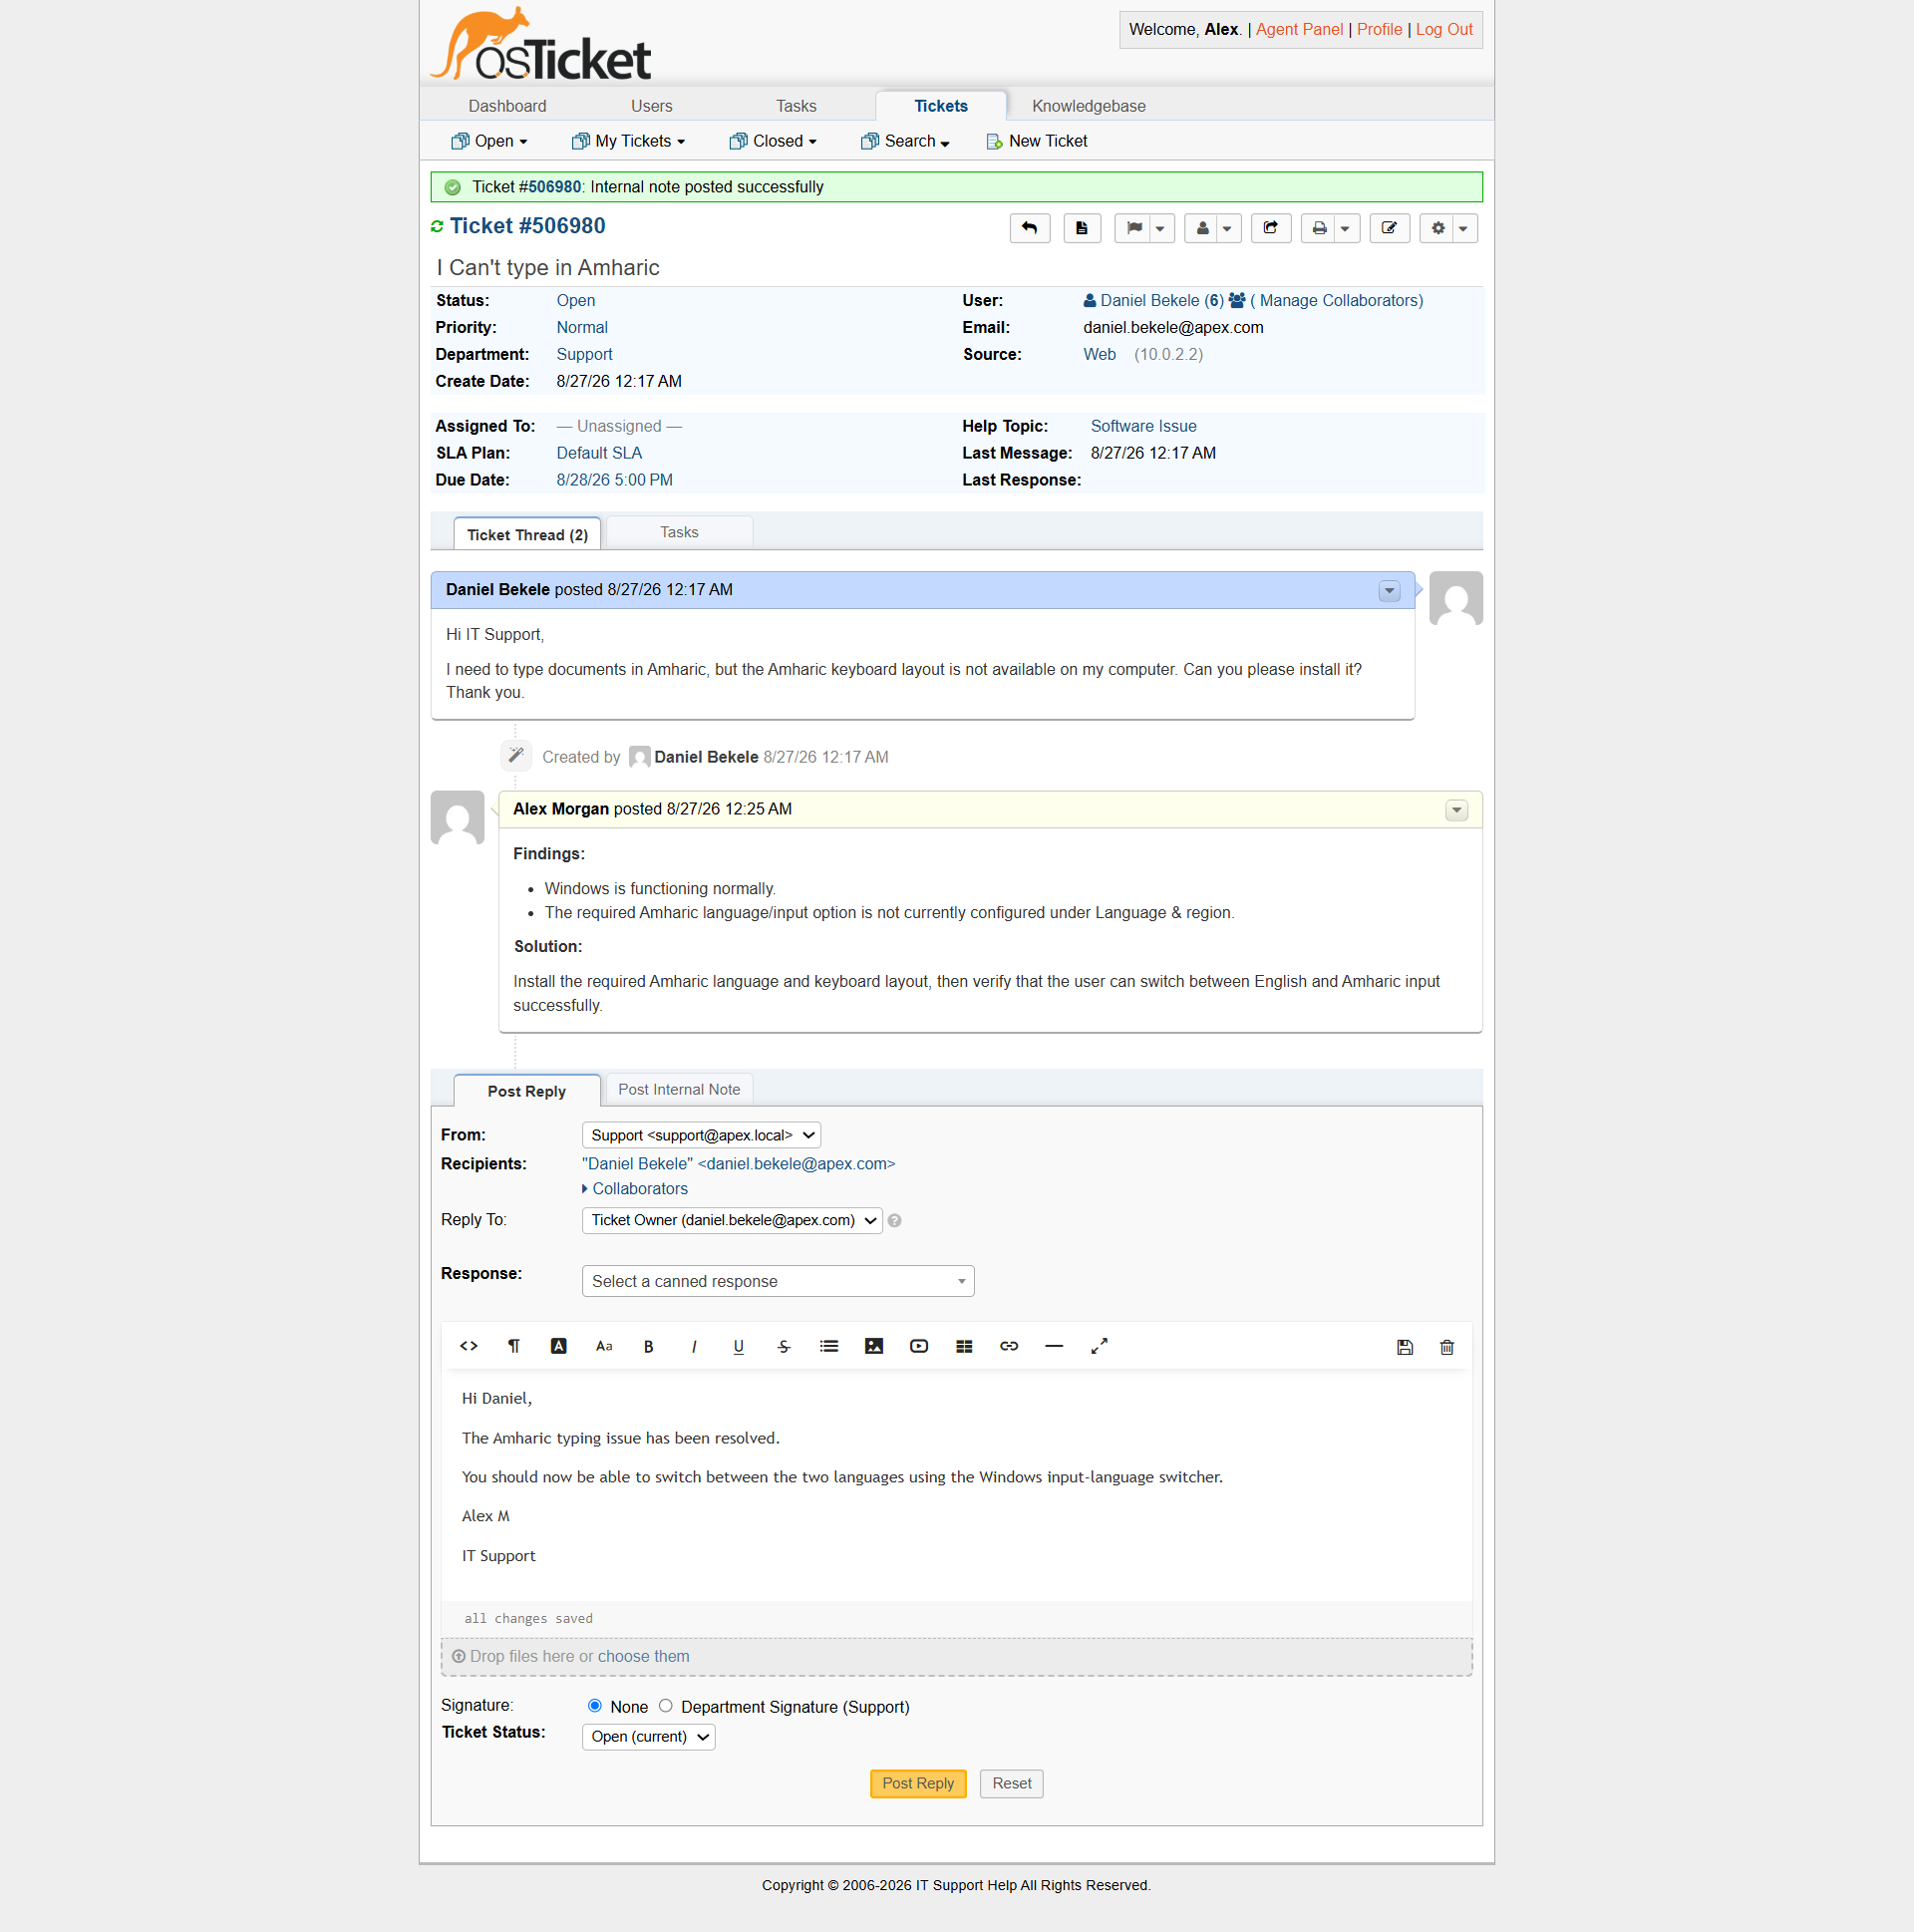Insert a link using editor toolbar
Viewport: 1914px width, 1932px height.
point(1009,1346)
